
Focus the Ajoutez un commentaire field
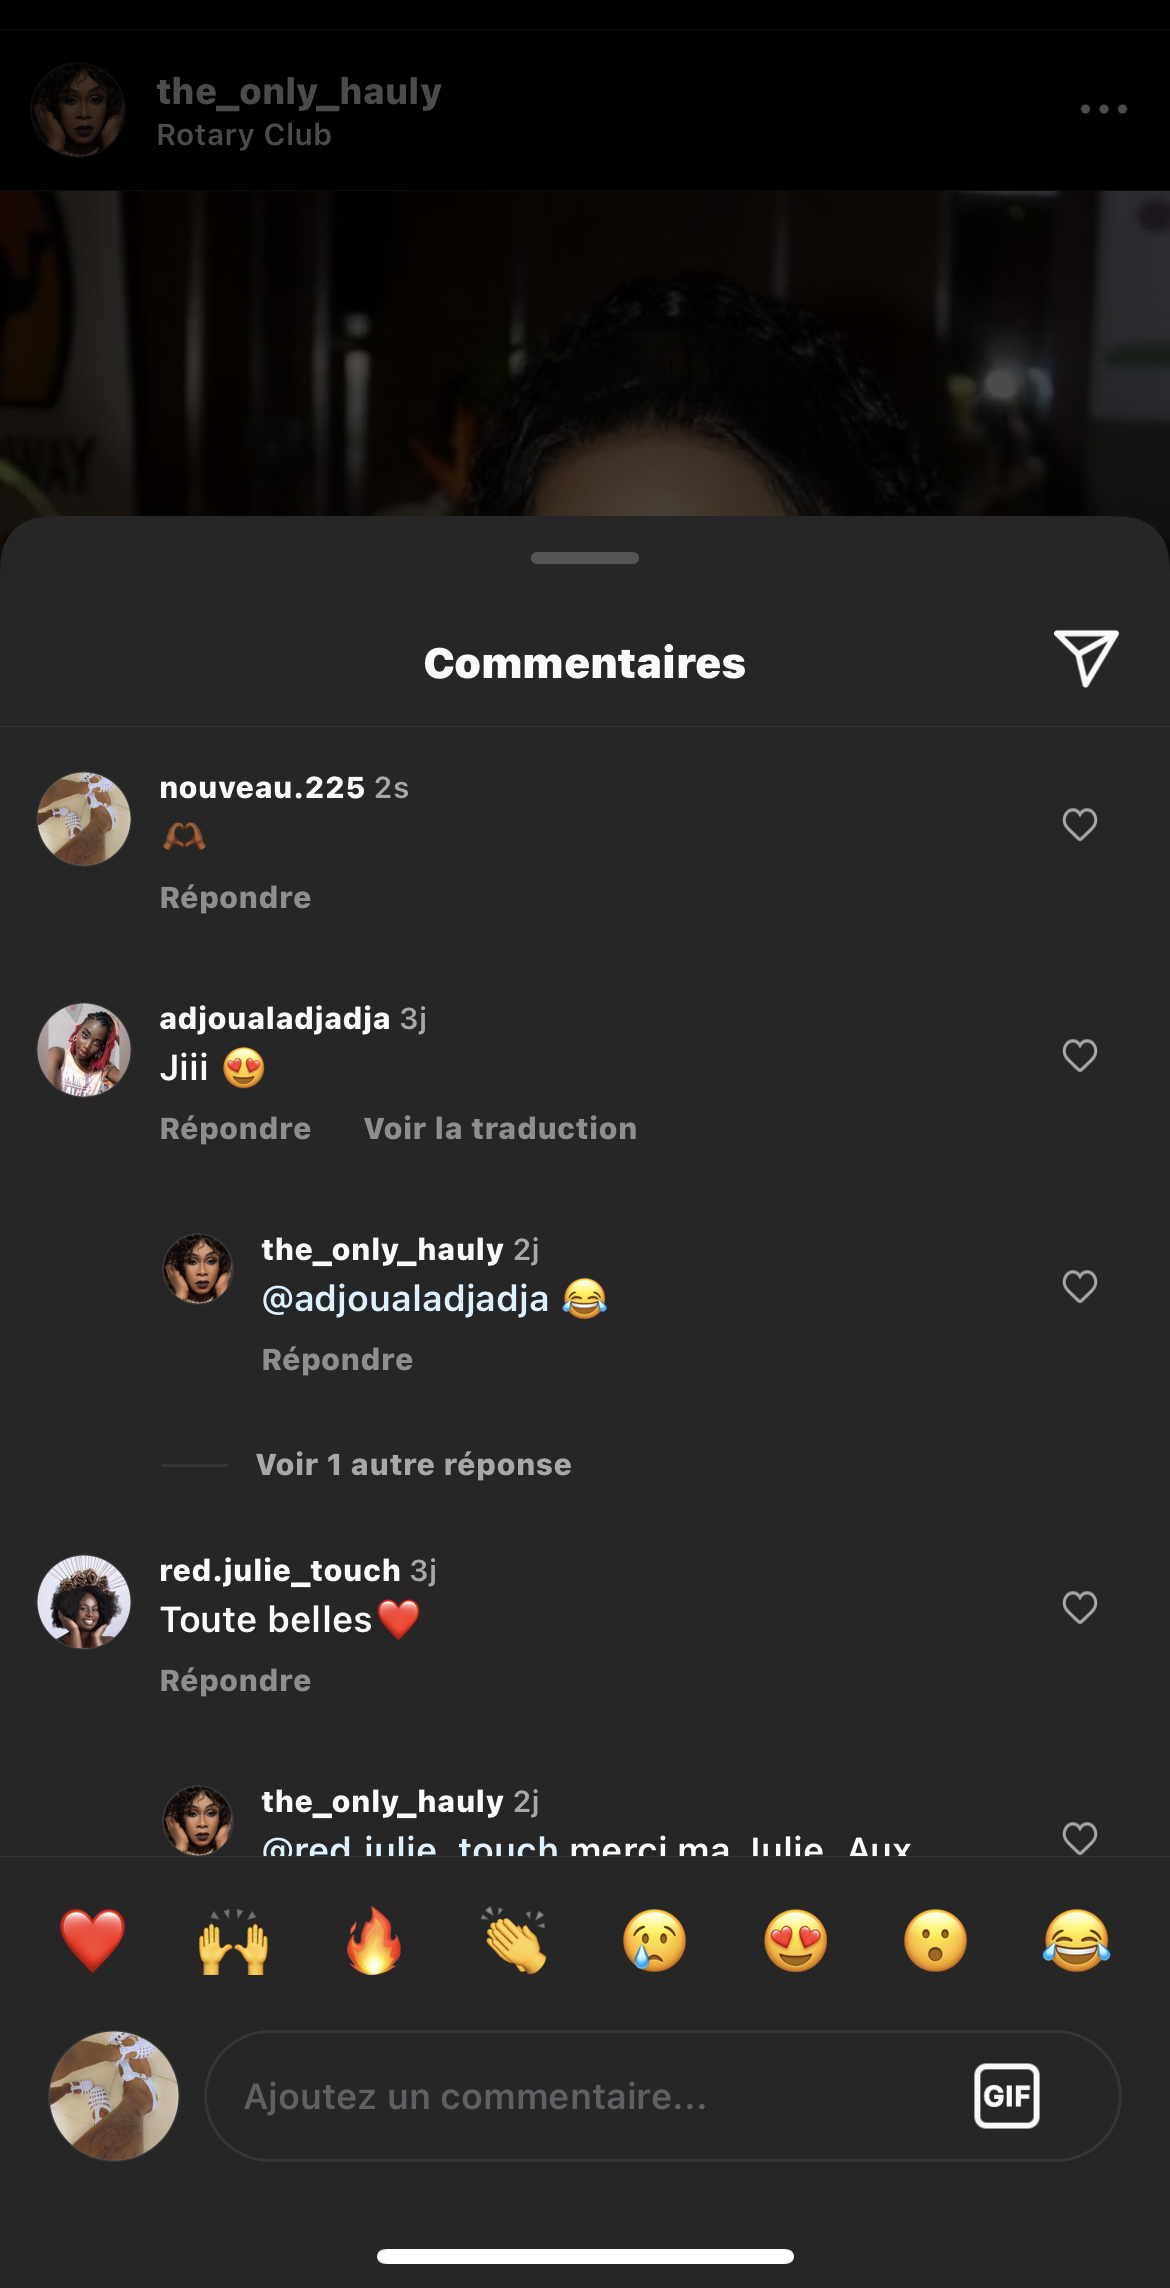(590, 2095)
